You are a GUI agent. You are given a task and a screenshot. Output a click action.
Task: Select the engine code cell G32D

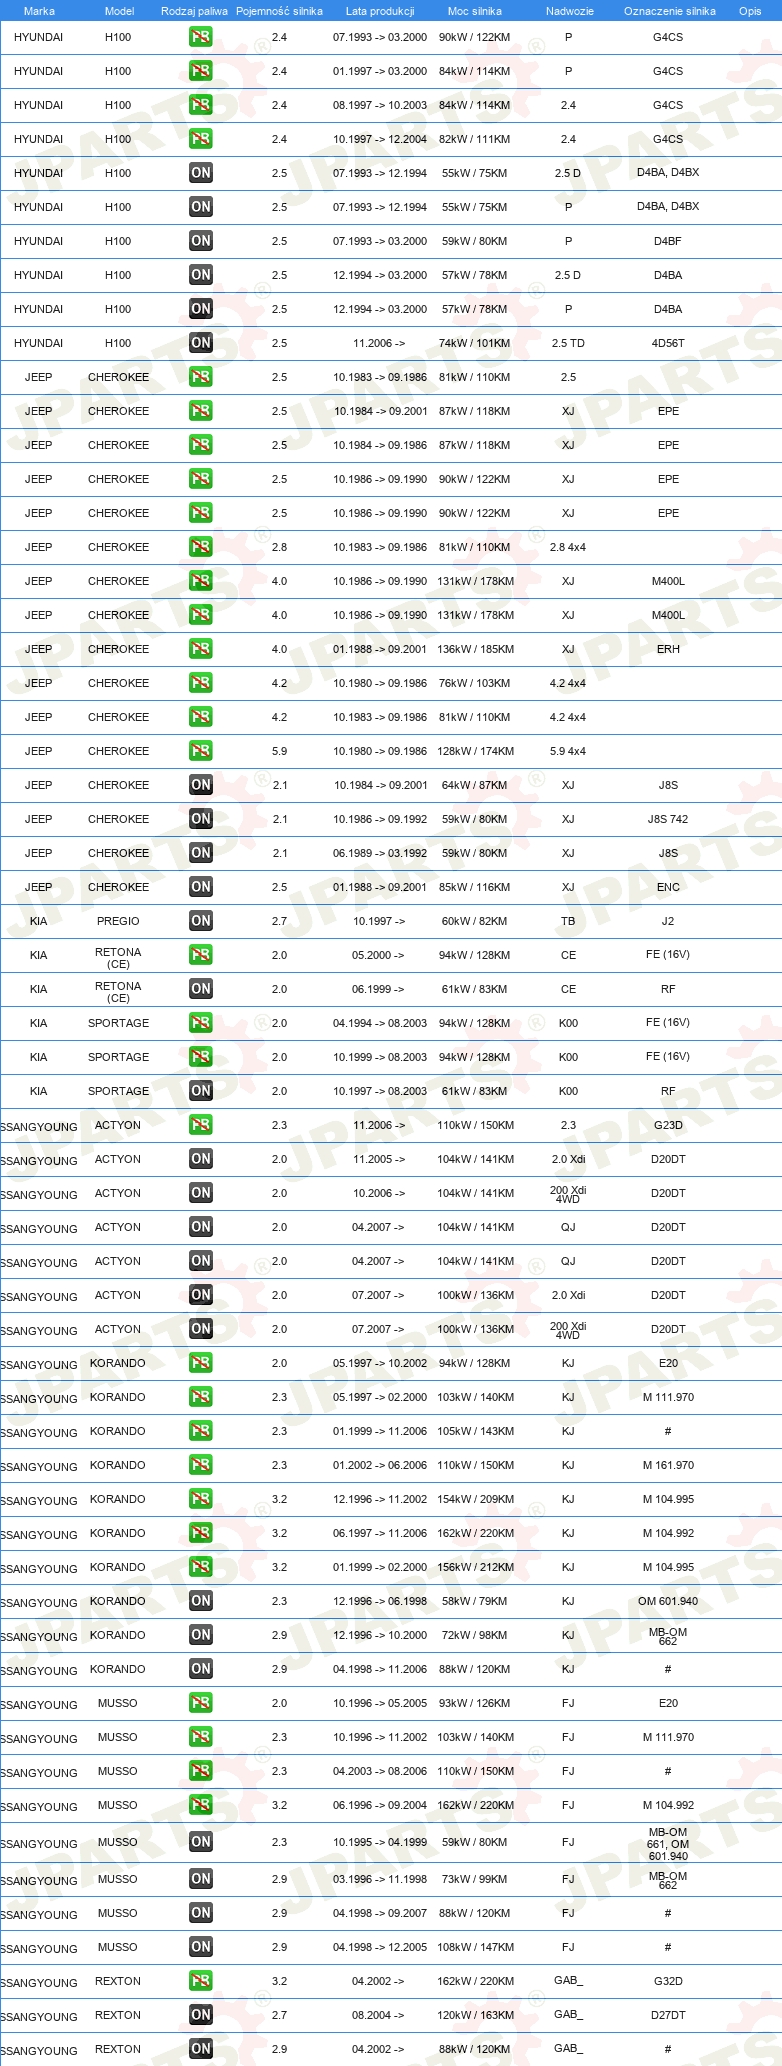point(668,1981)
